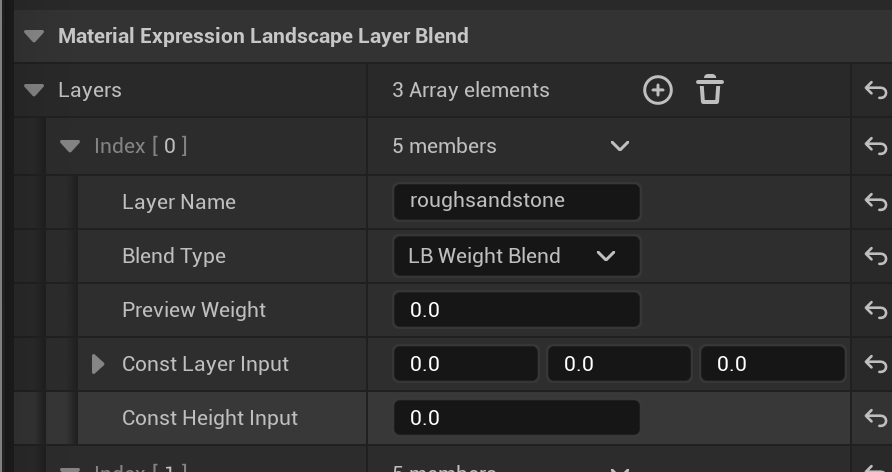The width and height of the screenshot is (892, 472).
Task: Open the Index 0 members options dropdown
Action: click(x=620, y=146)
